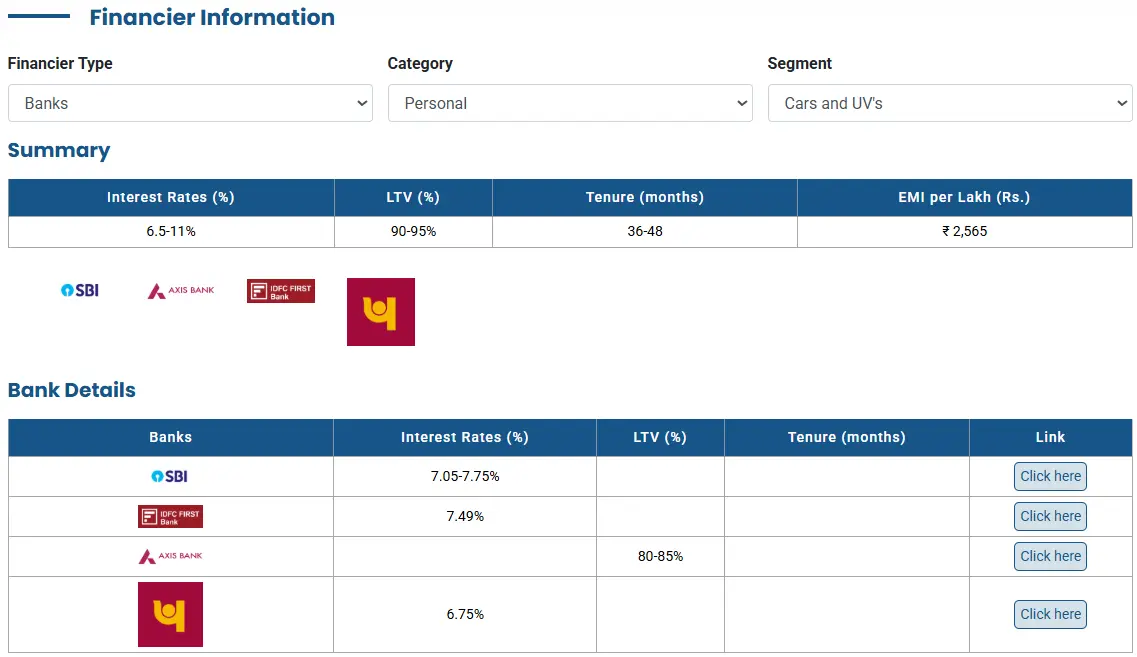This screenshot has height=657, width=1137.
Task: Click the 'Financier Information' heading
Action: coord(212,17)
